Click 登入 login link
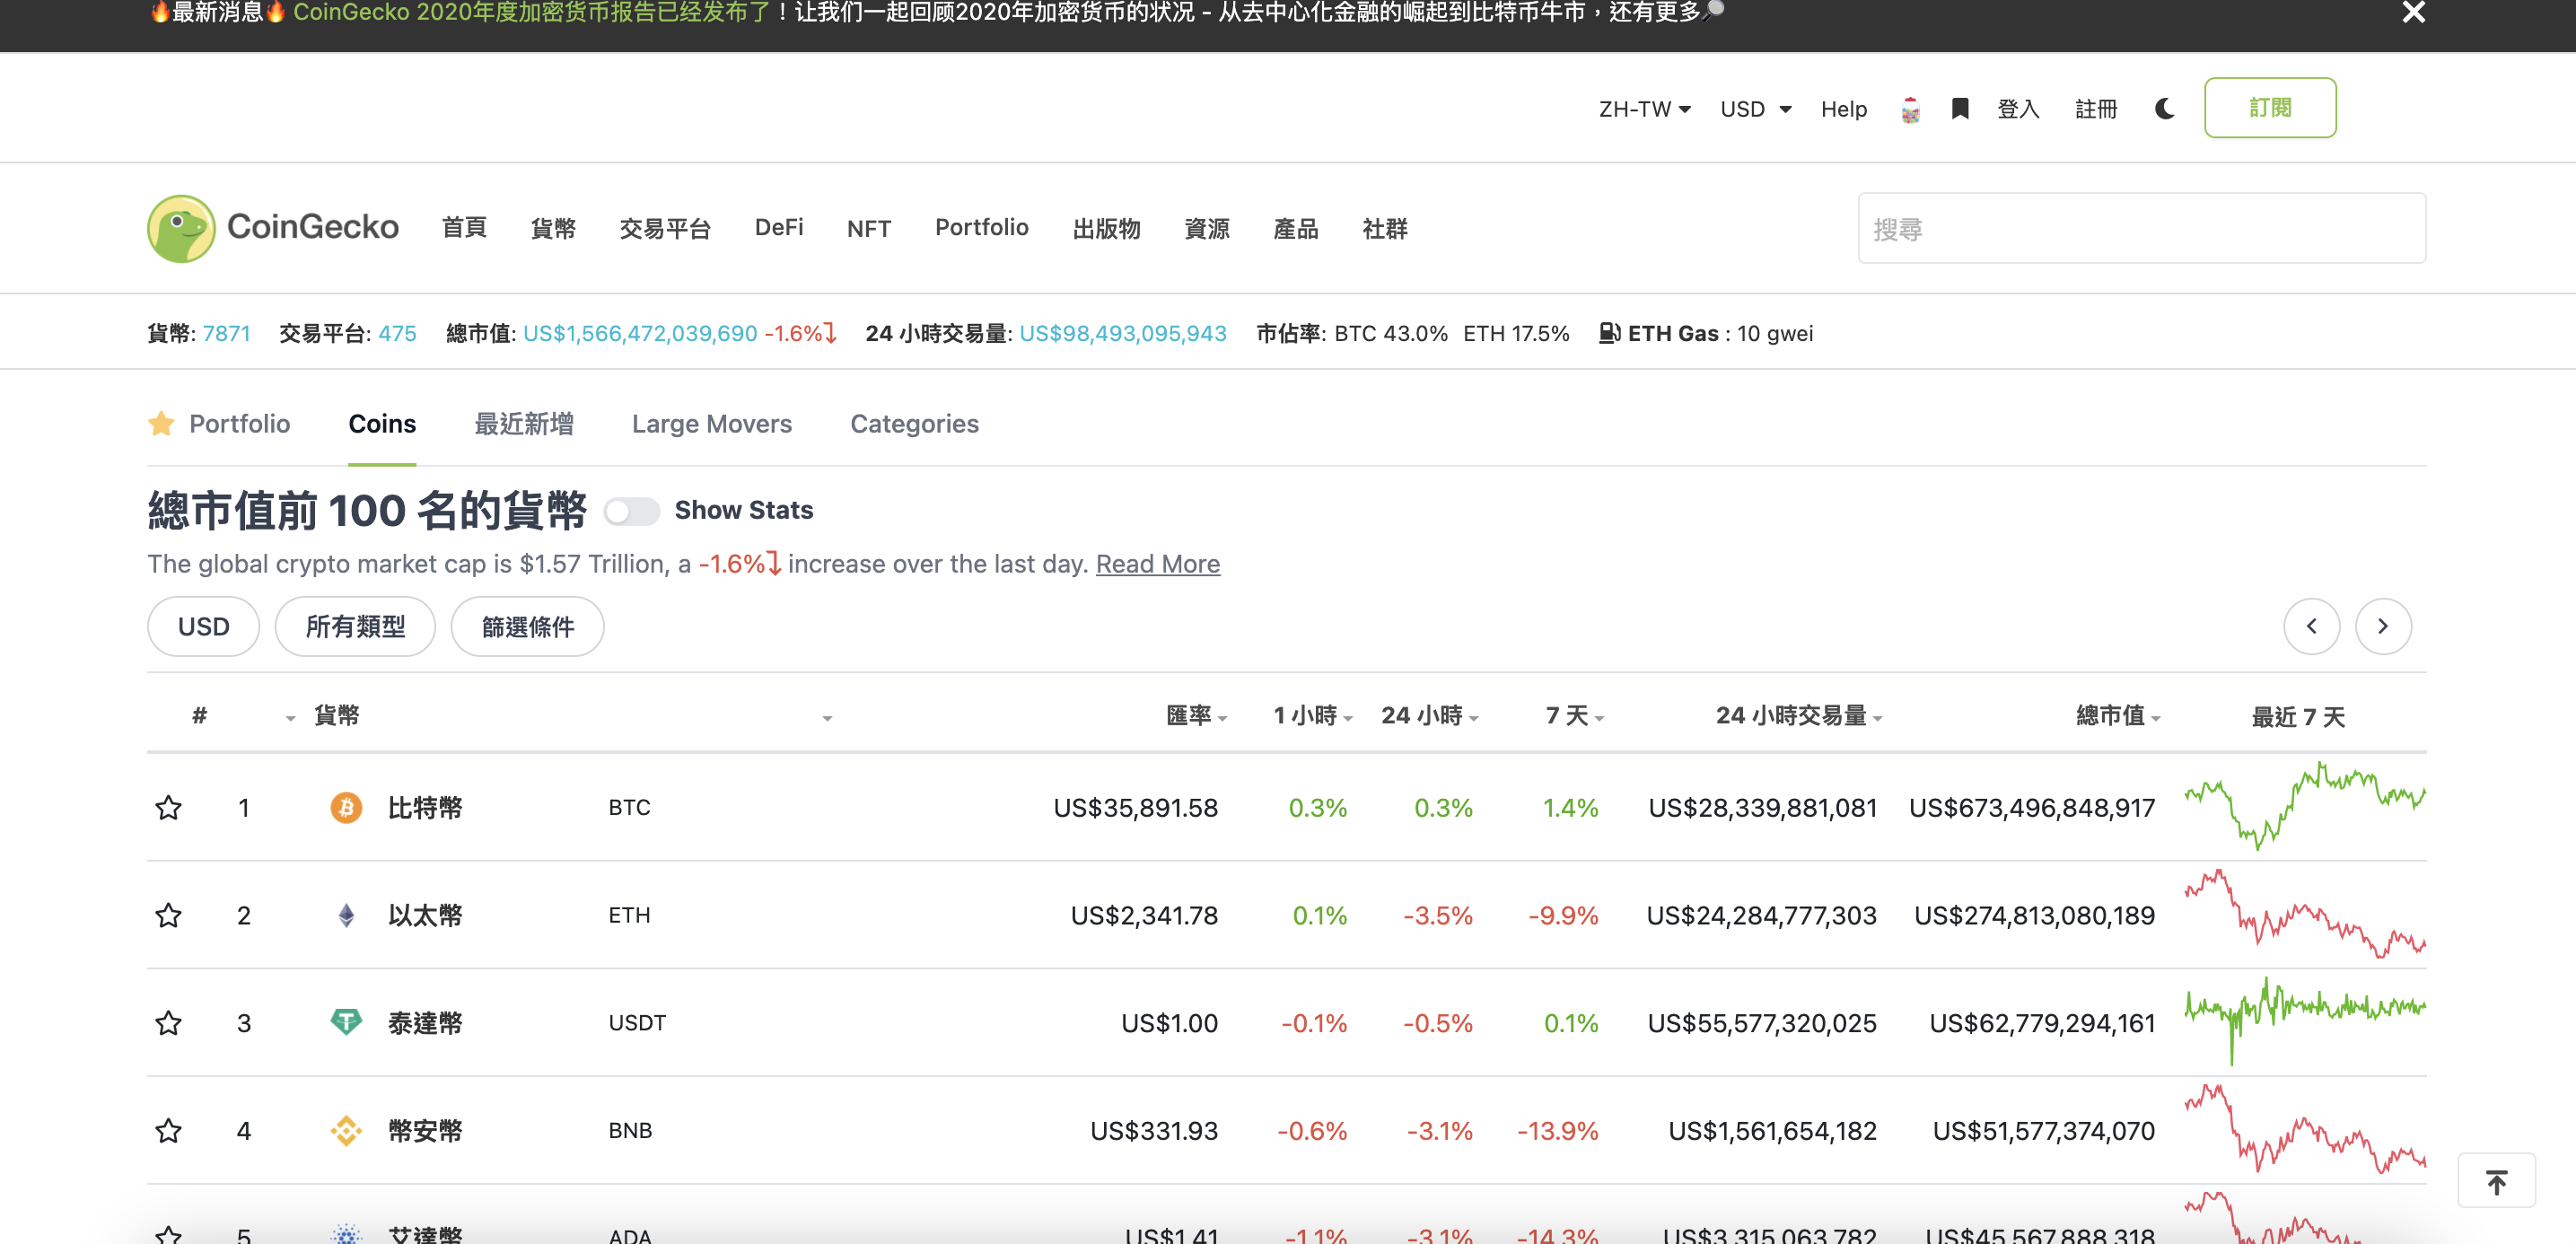The image size is (2576, 1244). [2018, 109]
